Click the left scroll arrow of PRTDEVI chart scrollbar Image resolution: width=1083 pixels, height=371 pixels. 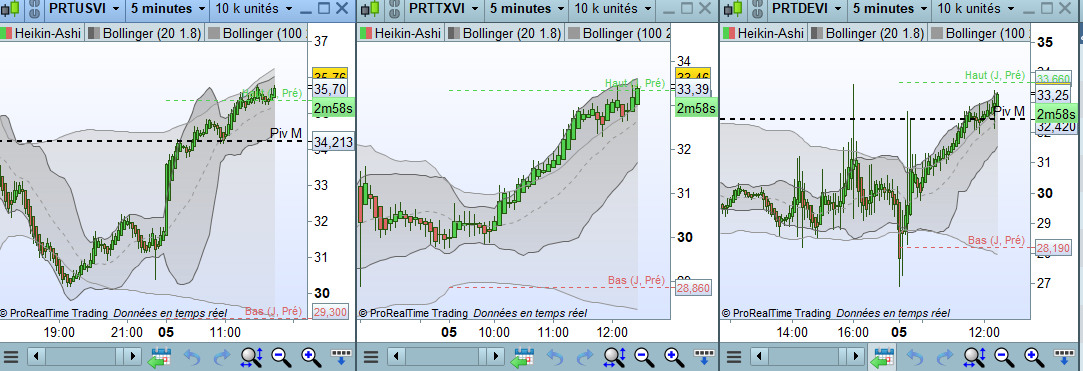pyautogui.click(x=760, y=357)
